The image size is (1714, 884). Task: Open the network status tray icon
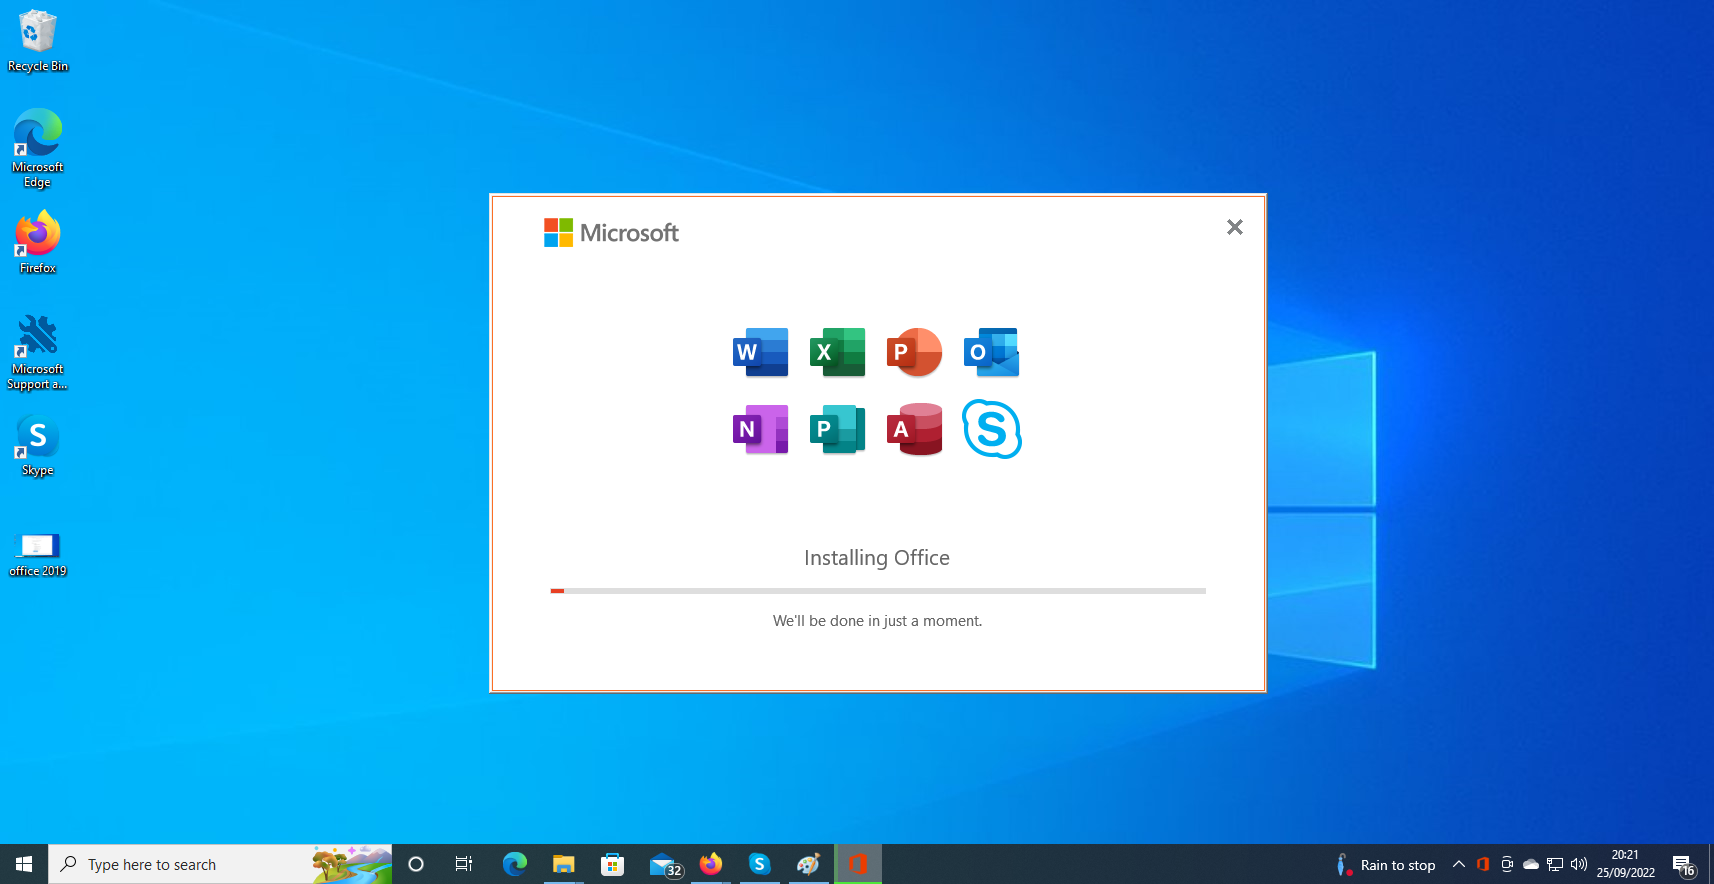1555,864
